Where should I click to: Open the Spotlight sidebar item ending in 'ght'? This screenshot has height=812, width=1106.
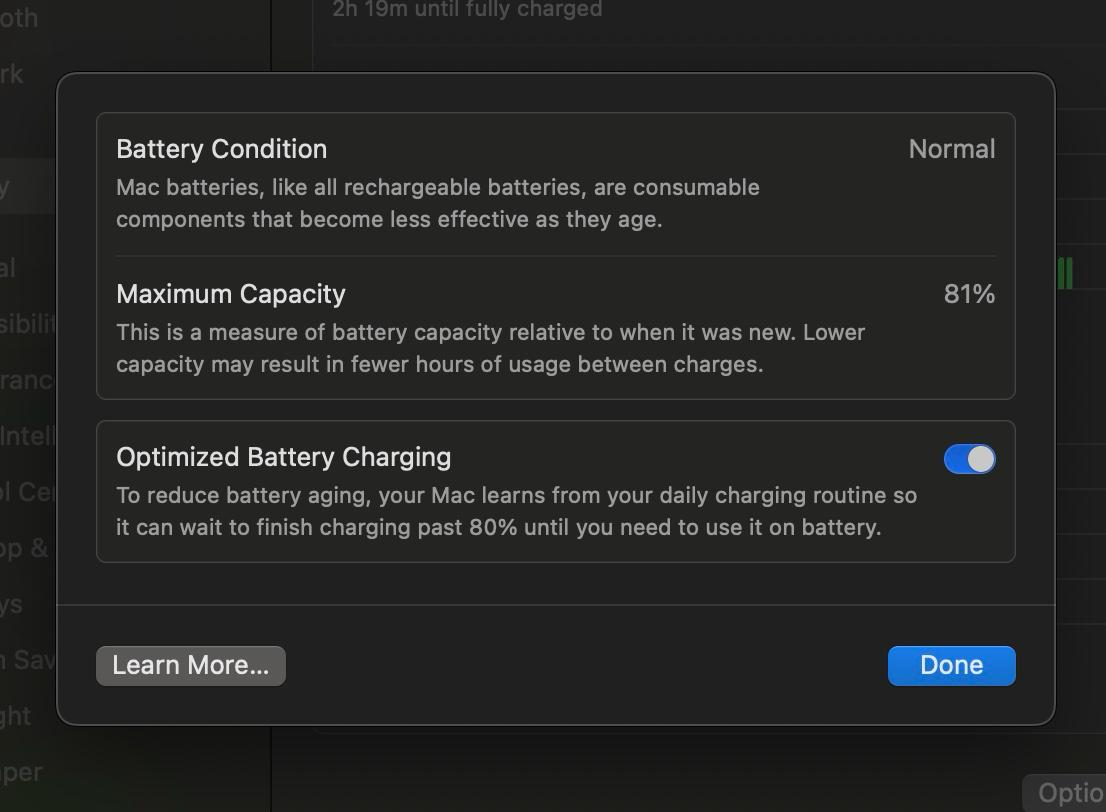16,715
